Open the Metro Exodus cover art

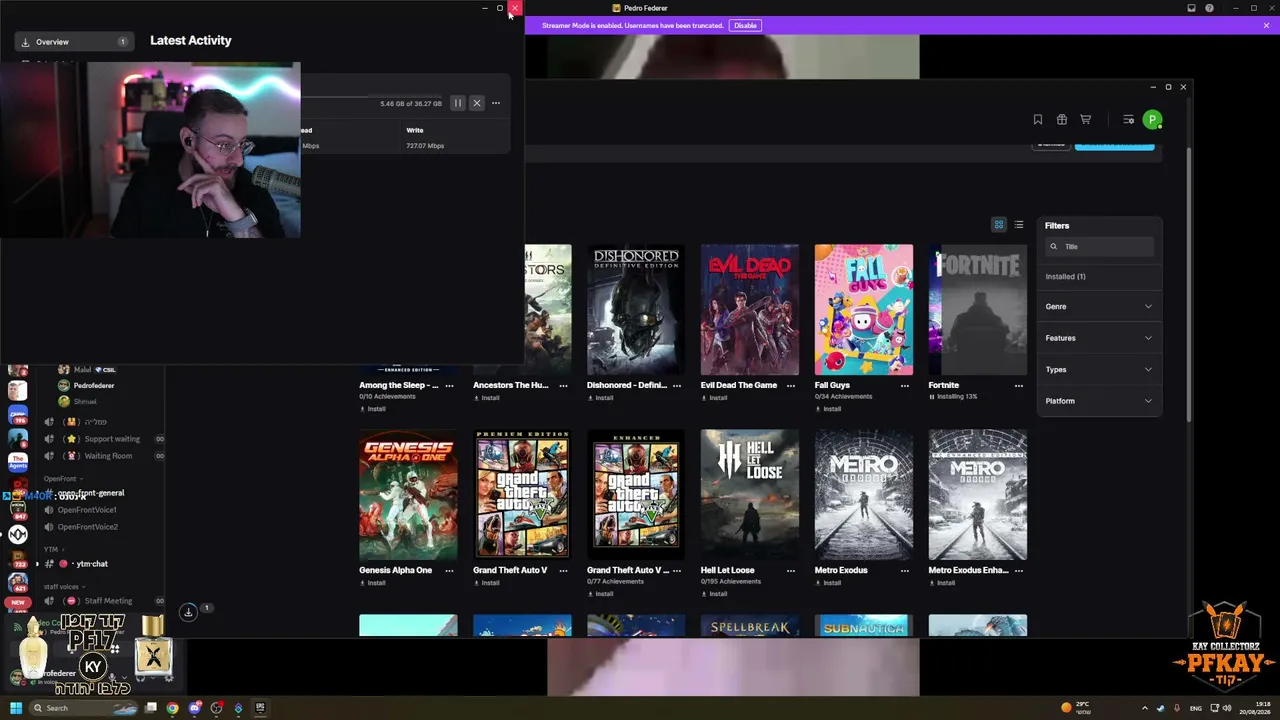[864, 495]
